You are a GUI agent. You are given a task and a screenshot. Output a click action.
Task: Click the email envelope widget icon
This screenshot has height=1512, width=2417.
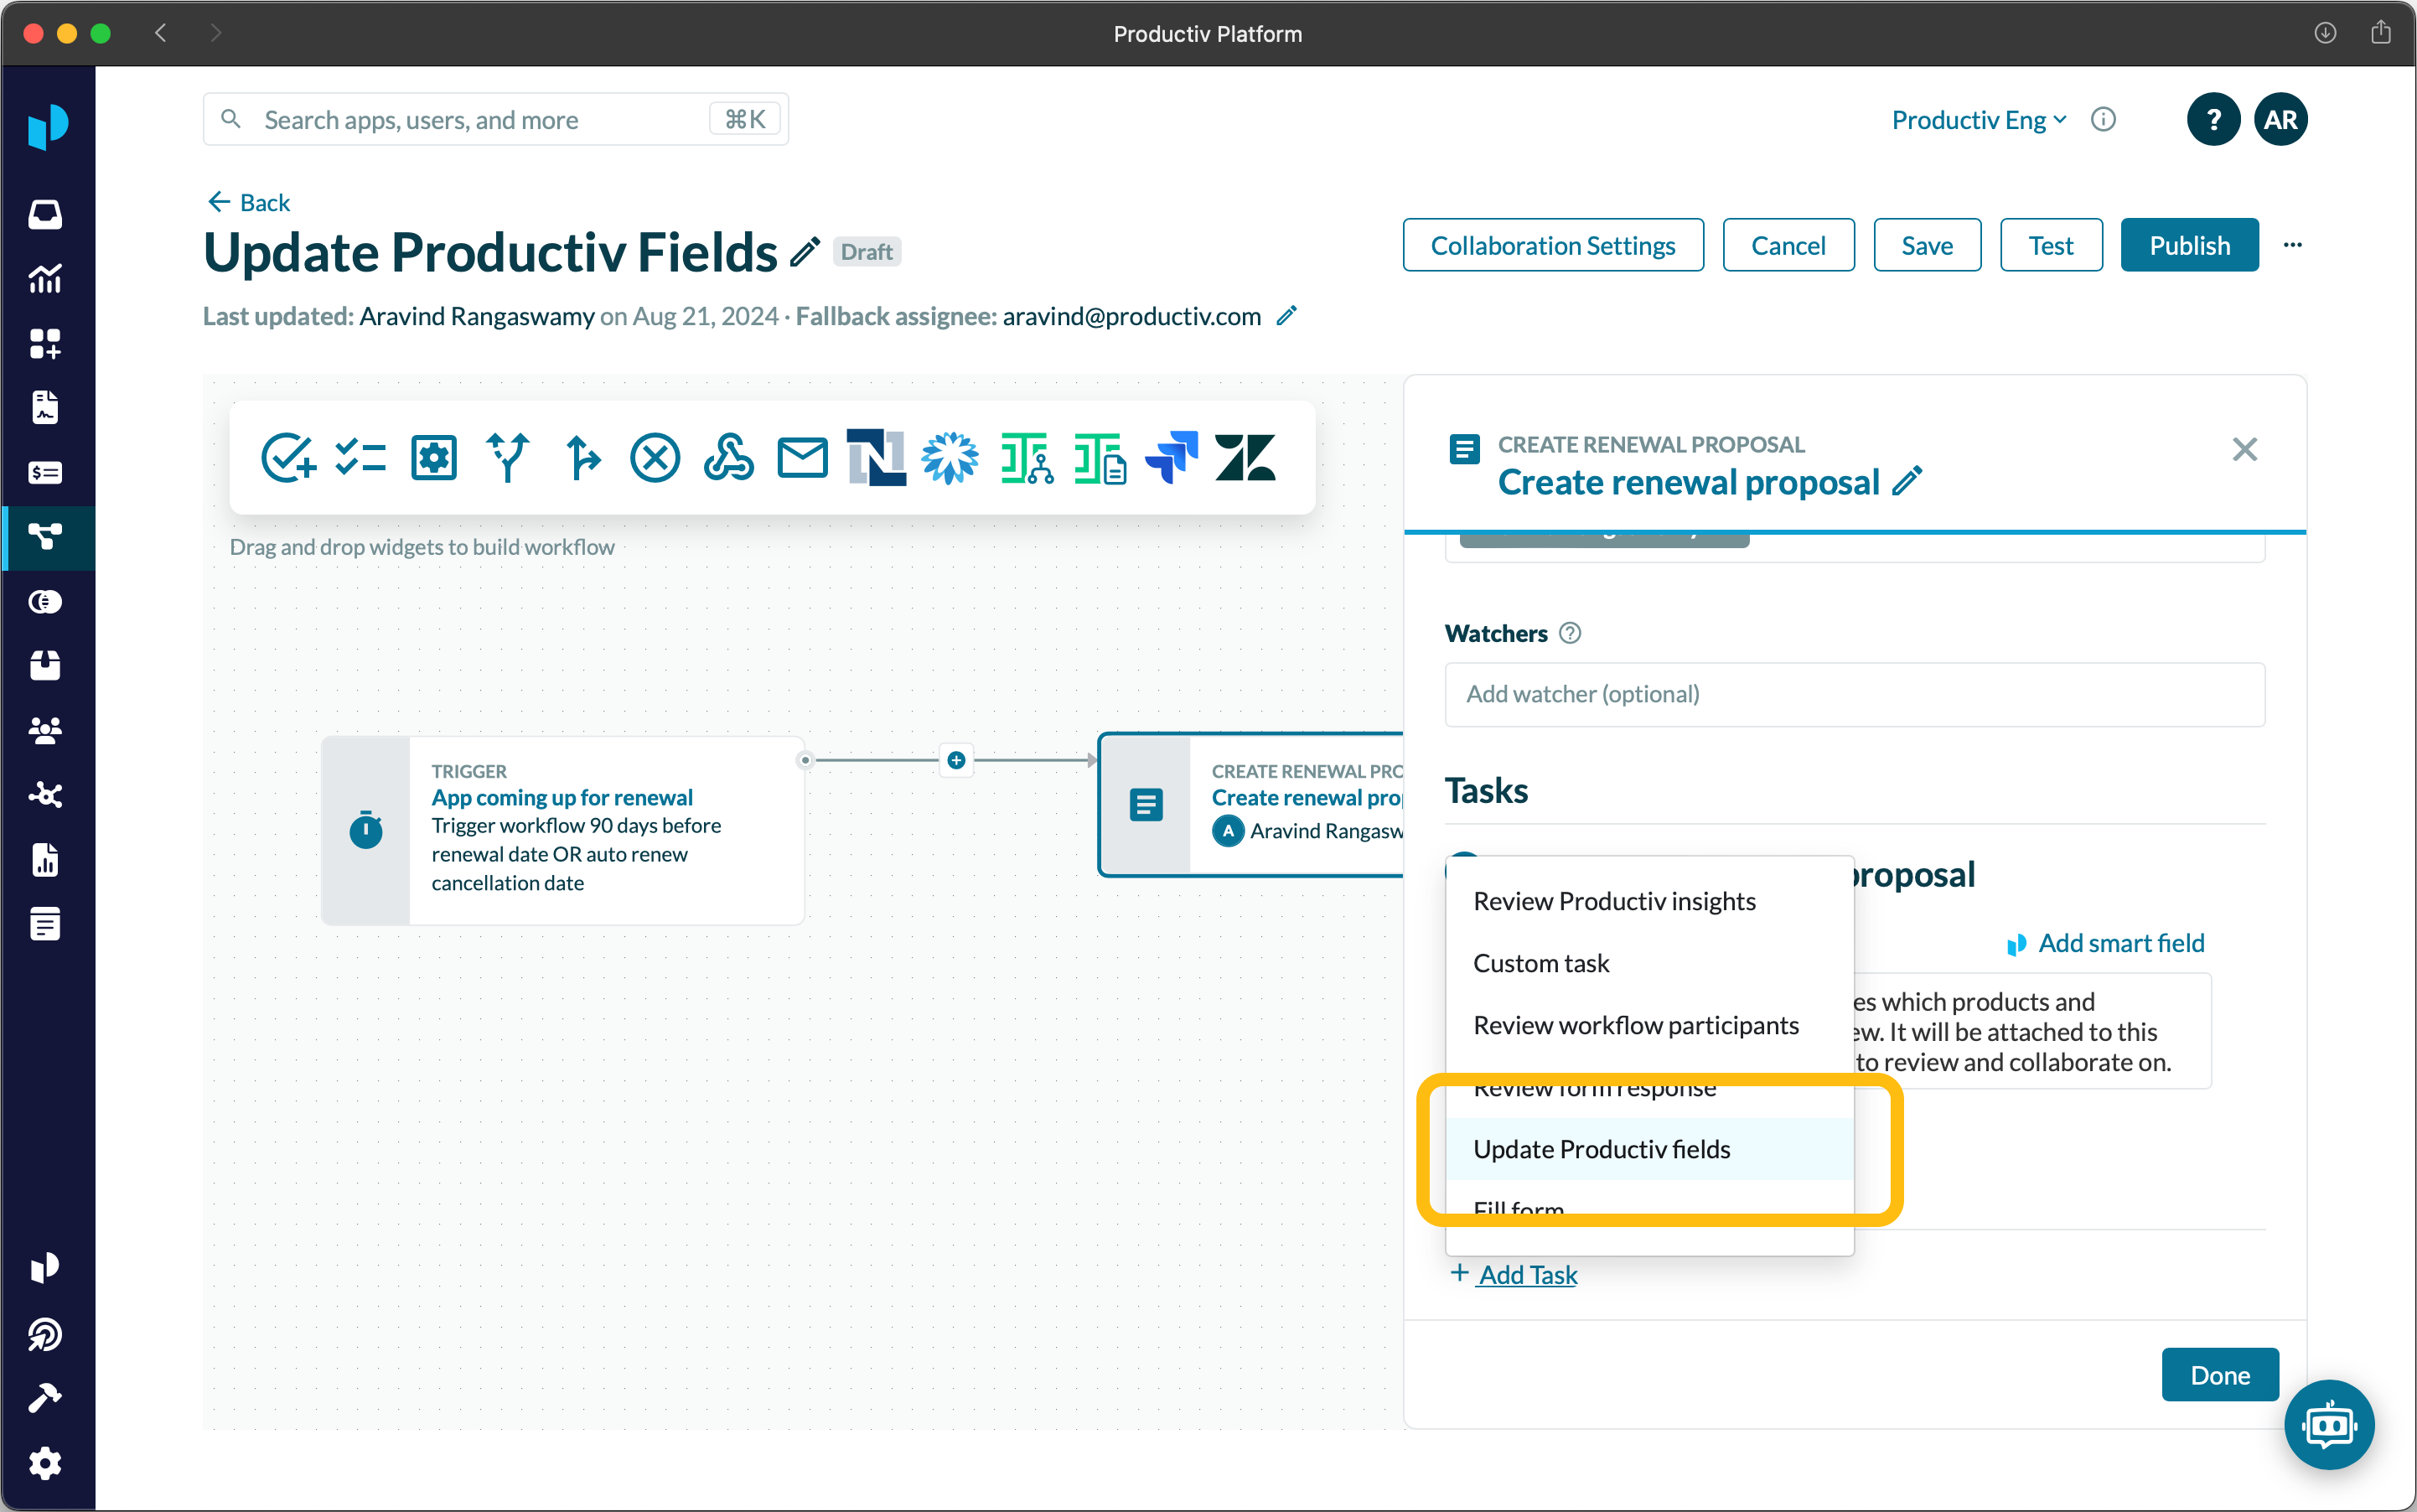802,458
